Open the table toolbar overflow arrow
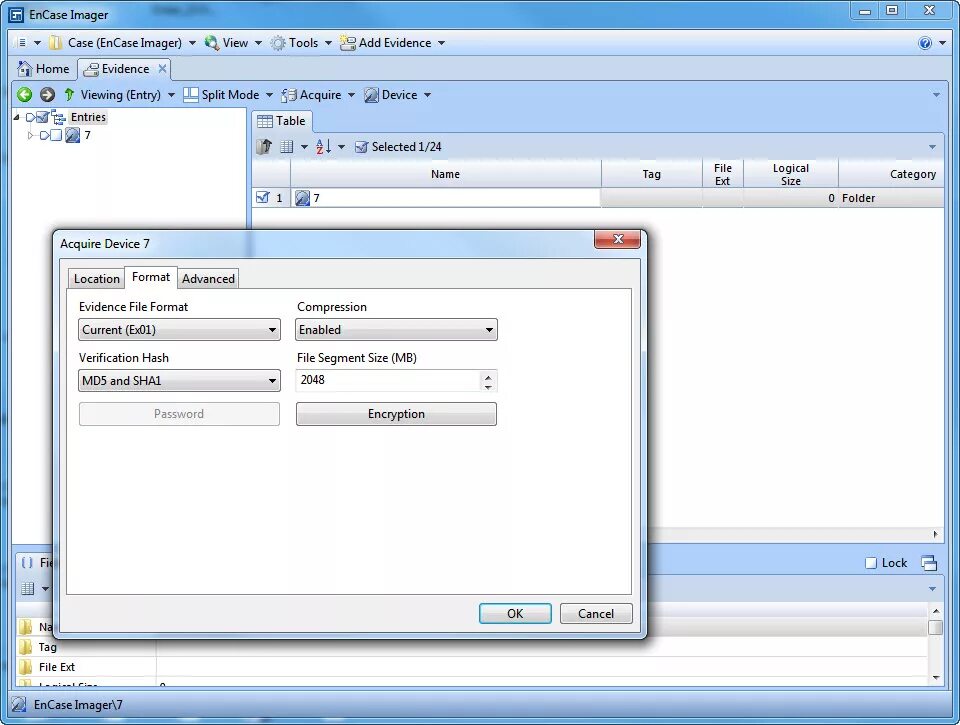Image resolution: width=960 pixels, height=725 pixels. (x=932, y=147)
